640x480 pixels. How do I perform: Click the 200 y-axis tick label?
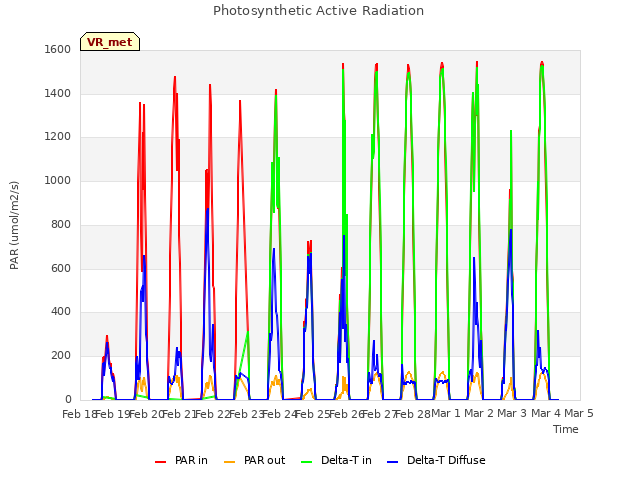[61, 356]
